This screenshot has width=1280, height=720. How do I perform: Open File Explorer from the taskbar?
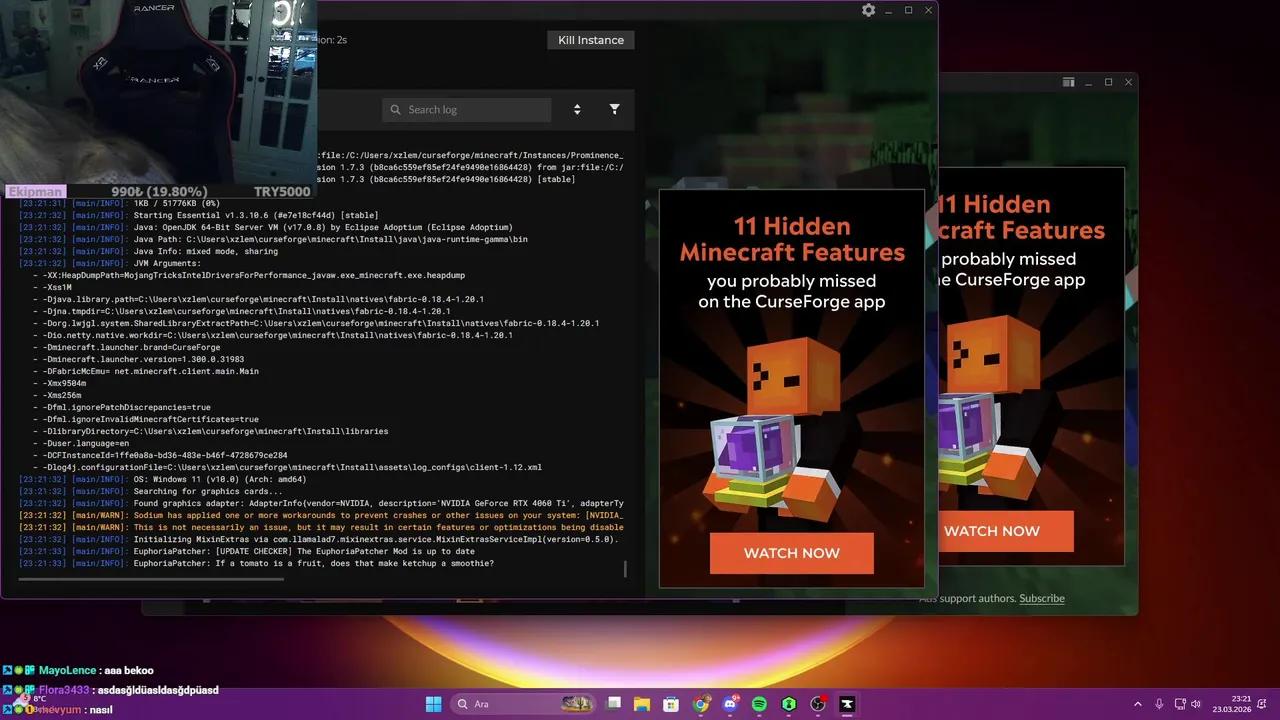click(x=641, y=704)
